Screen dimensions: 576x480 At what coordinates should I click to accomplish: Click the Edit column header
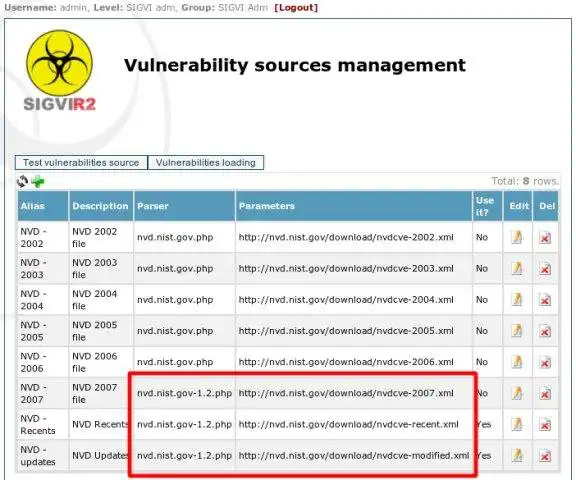click(x=518, y=206)
